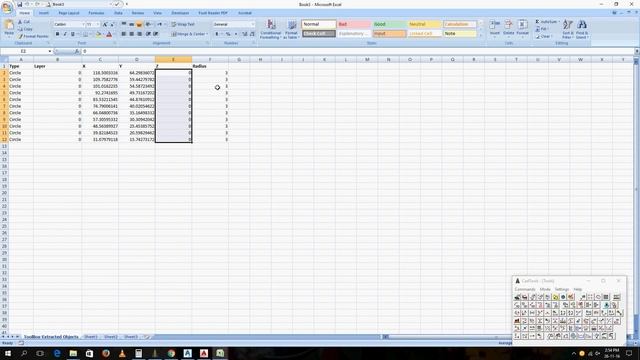Click the Copy command

coord(25,29)
